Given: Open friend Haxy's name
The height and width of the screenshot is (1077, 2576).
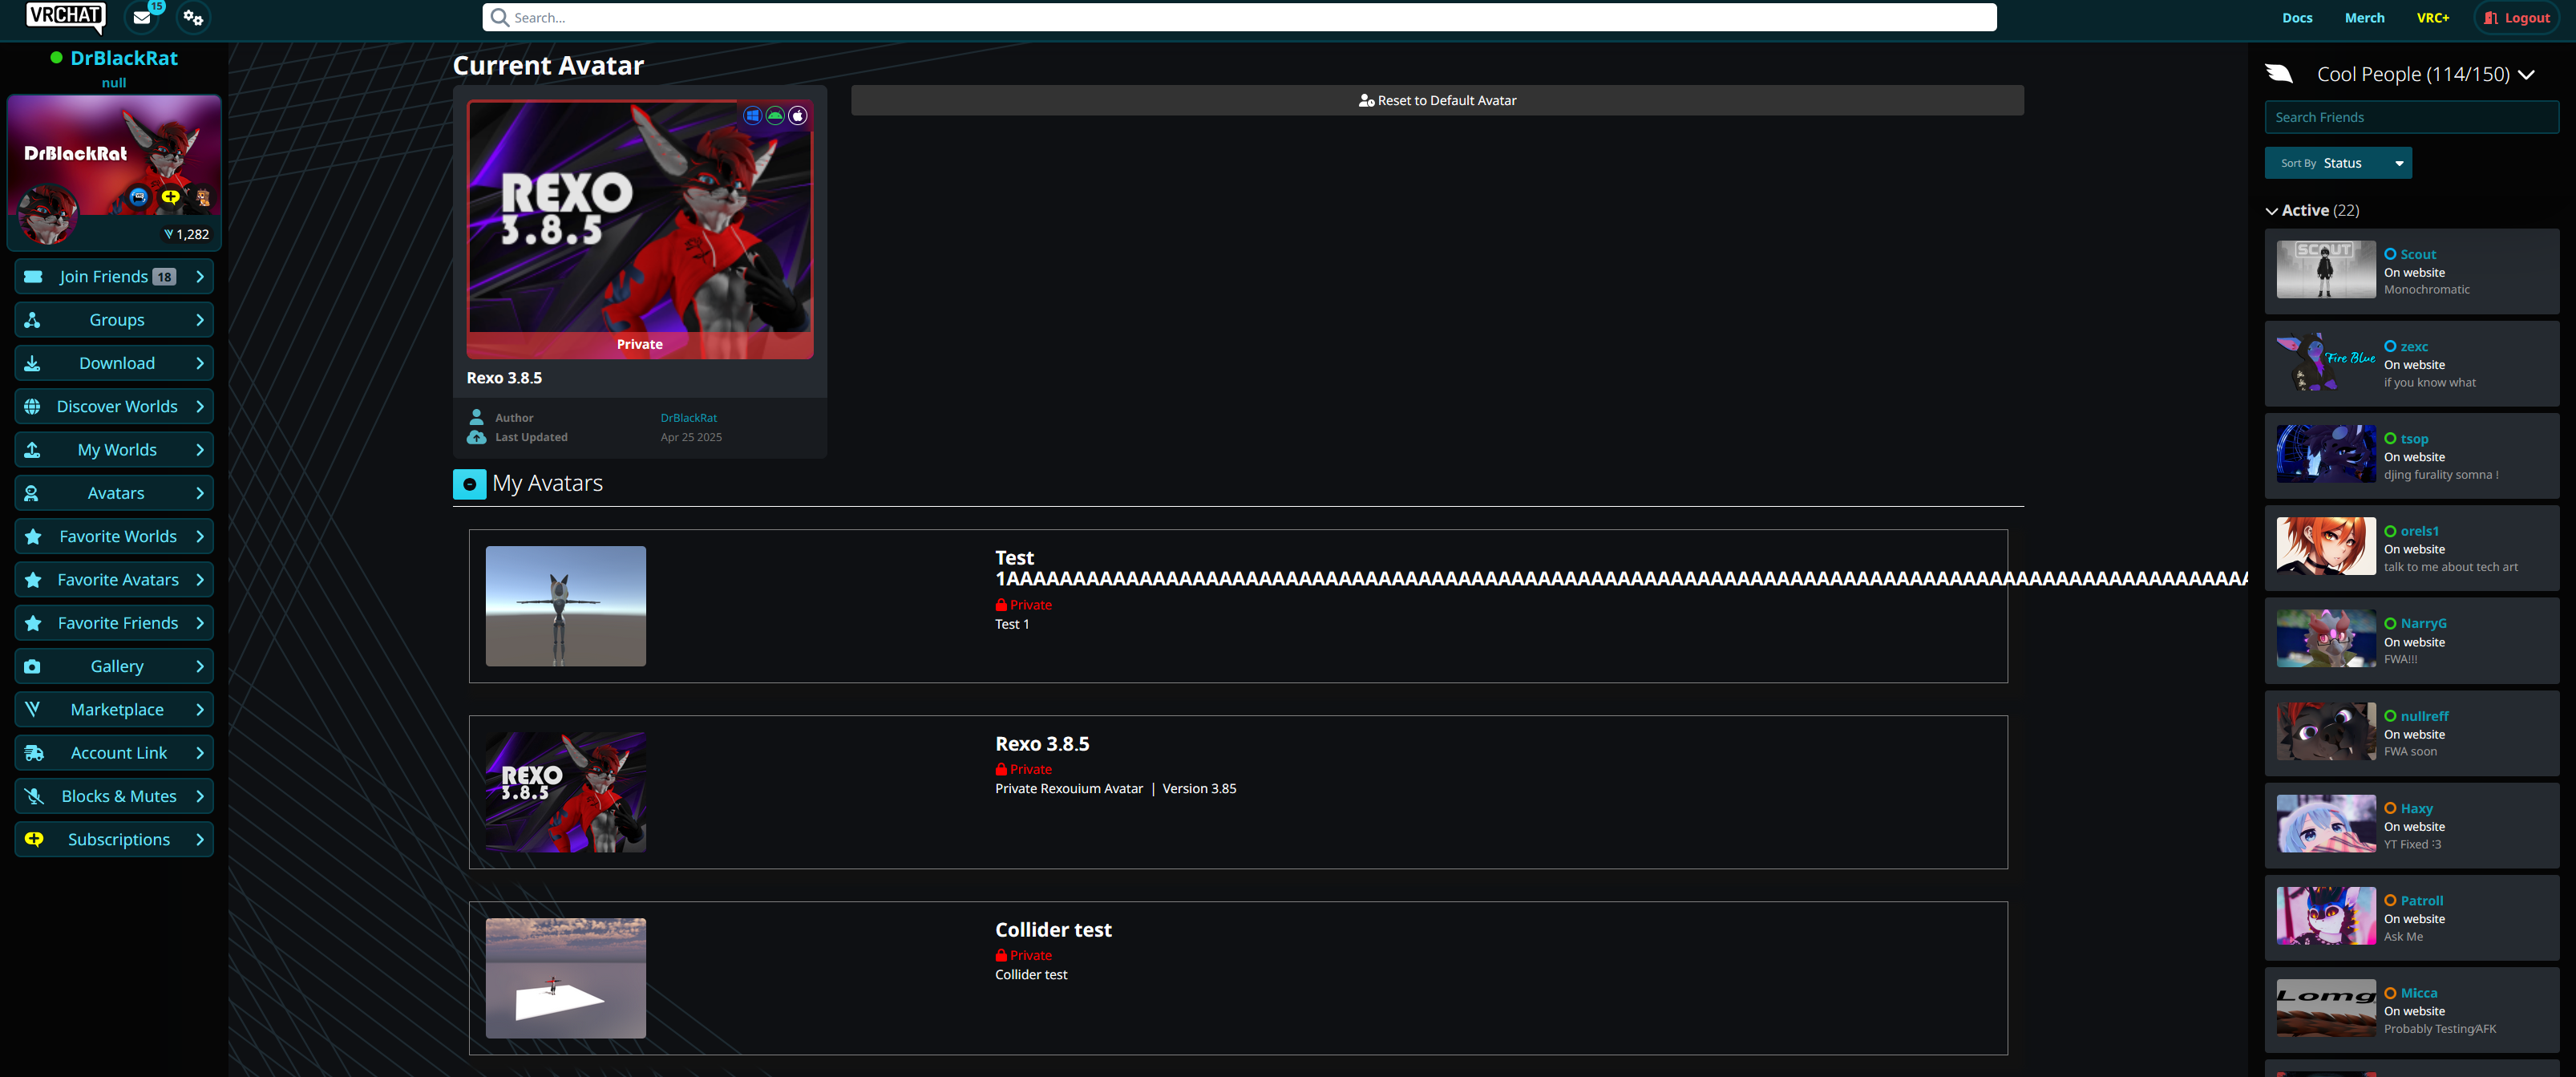Looking at the screenshot, I should coord(2416,808).
